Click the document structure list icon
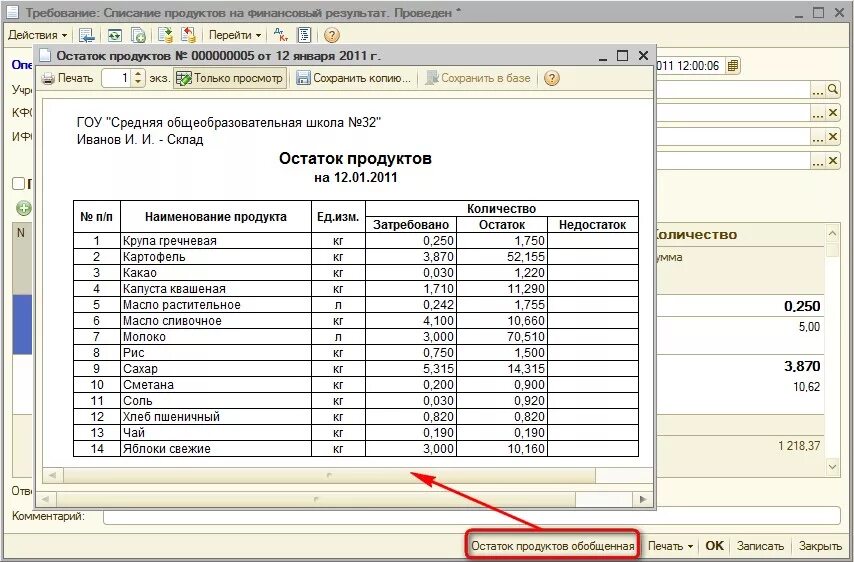This screenshot has height=562, width=854. click(x=304, y=35)
